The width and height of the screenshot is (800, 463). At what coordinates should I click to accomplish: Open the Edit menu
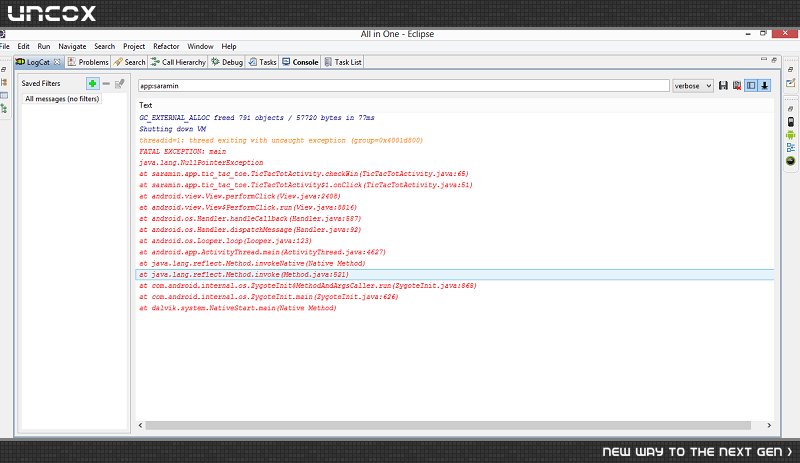pos(23,46)
